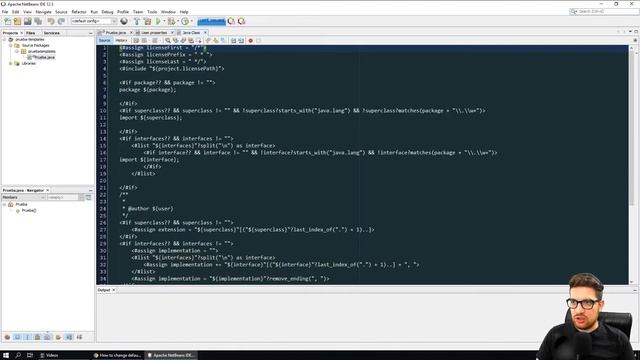This screenshot has height=360, width=640.
Task: Click the second circular profiler icon
Action: [x=242, y=21]
